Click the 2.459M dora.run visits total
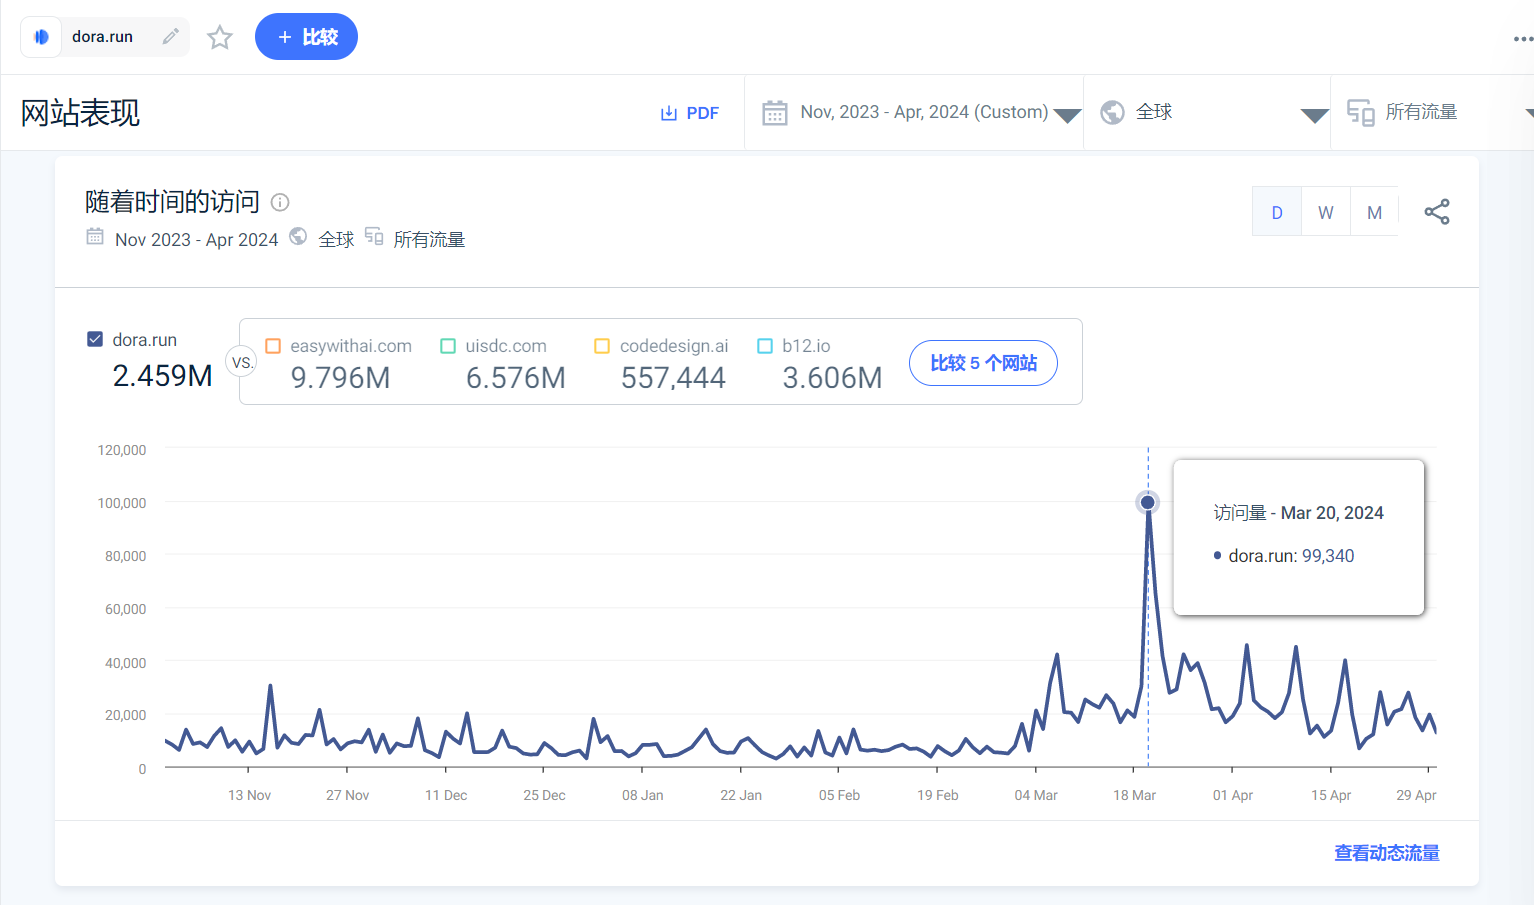The image size is (1534, 905). [163, 376]
